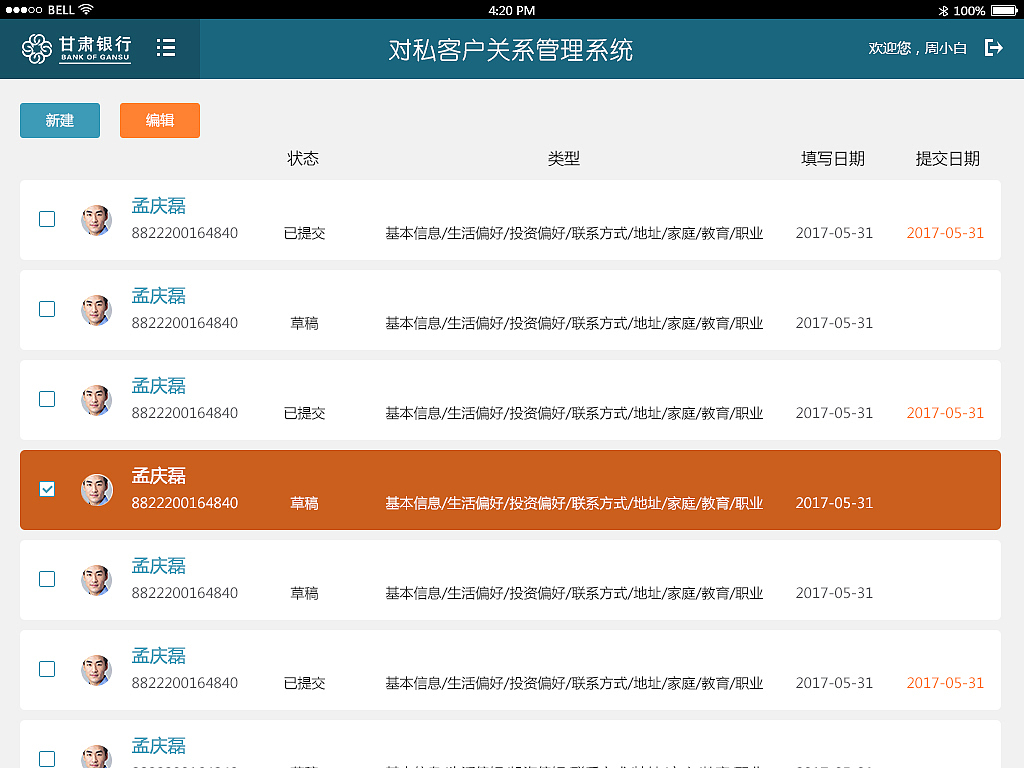The width and height of the screenshot is (1024, 768).
Task: Click the hamburger list icon in the header
Action: pyautogui.click(x=166, y=46)
